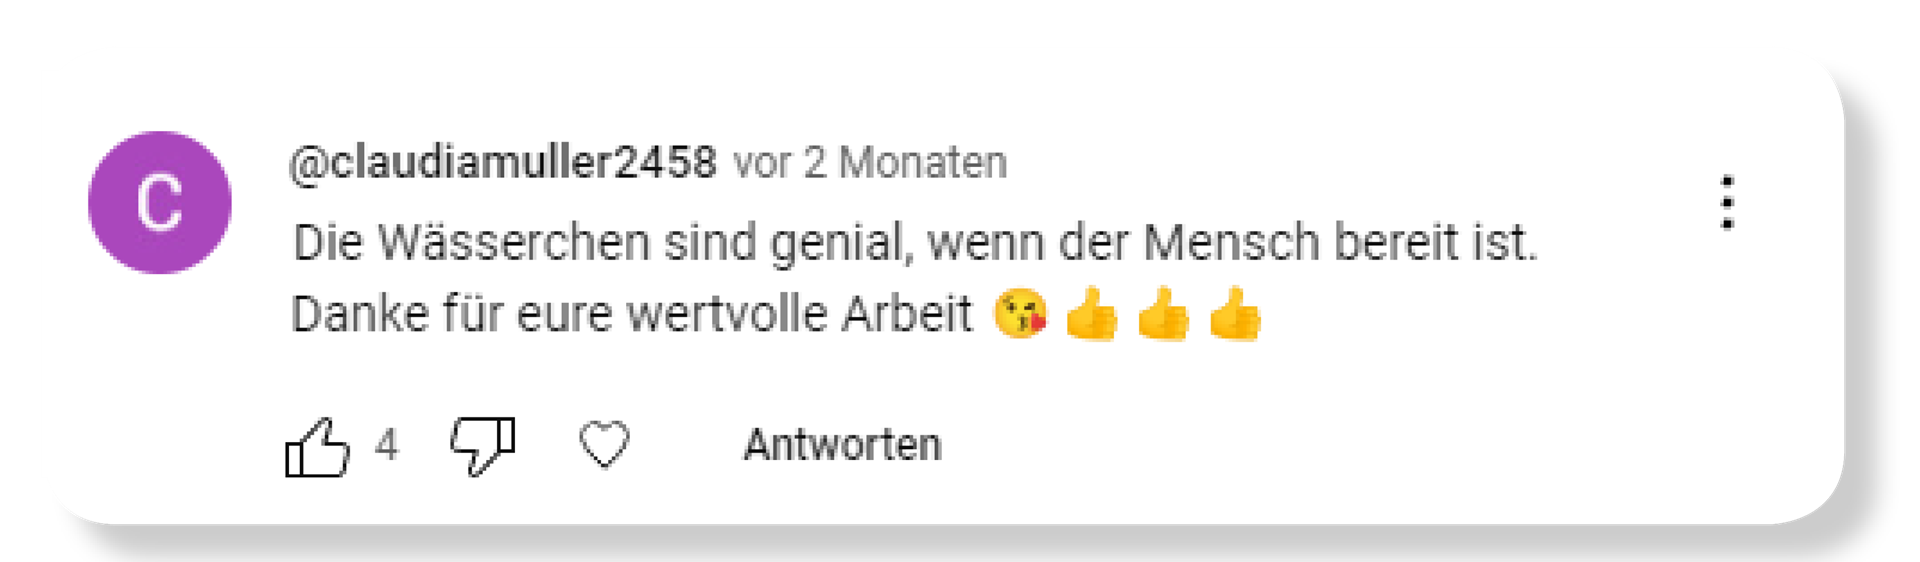Reply using the Antworten button
1920x562 pixels.
click(x=842, y=445)
